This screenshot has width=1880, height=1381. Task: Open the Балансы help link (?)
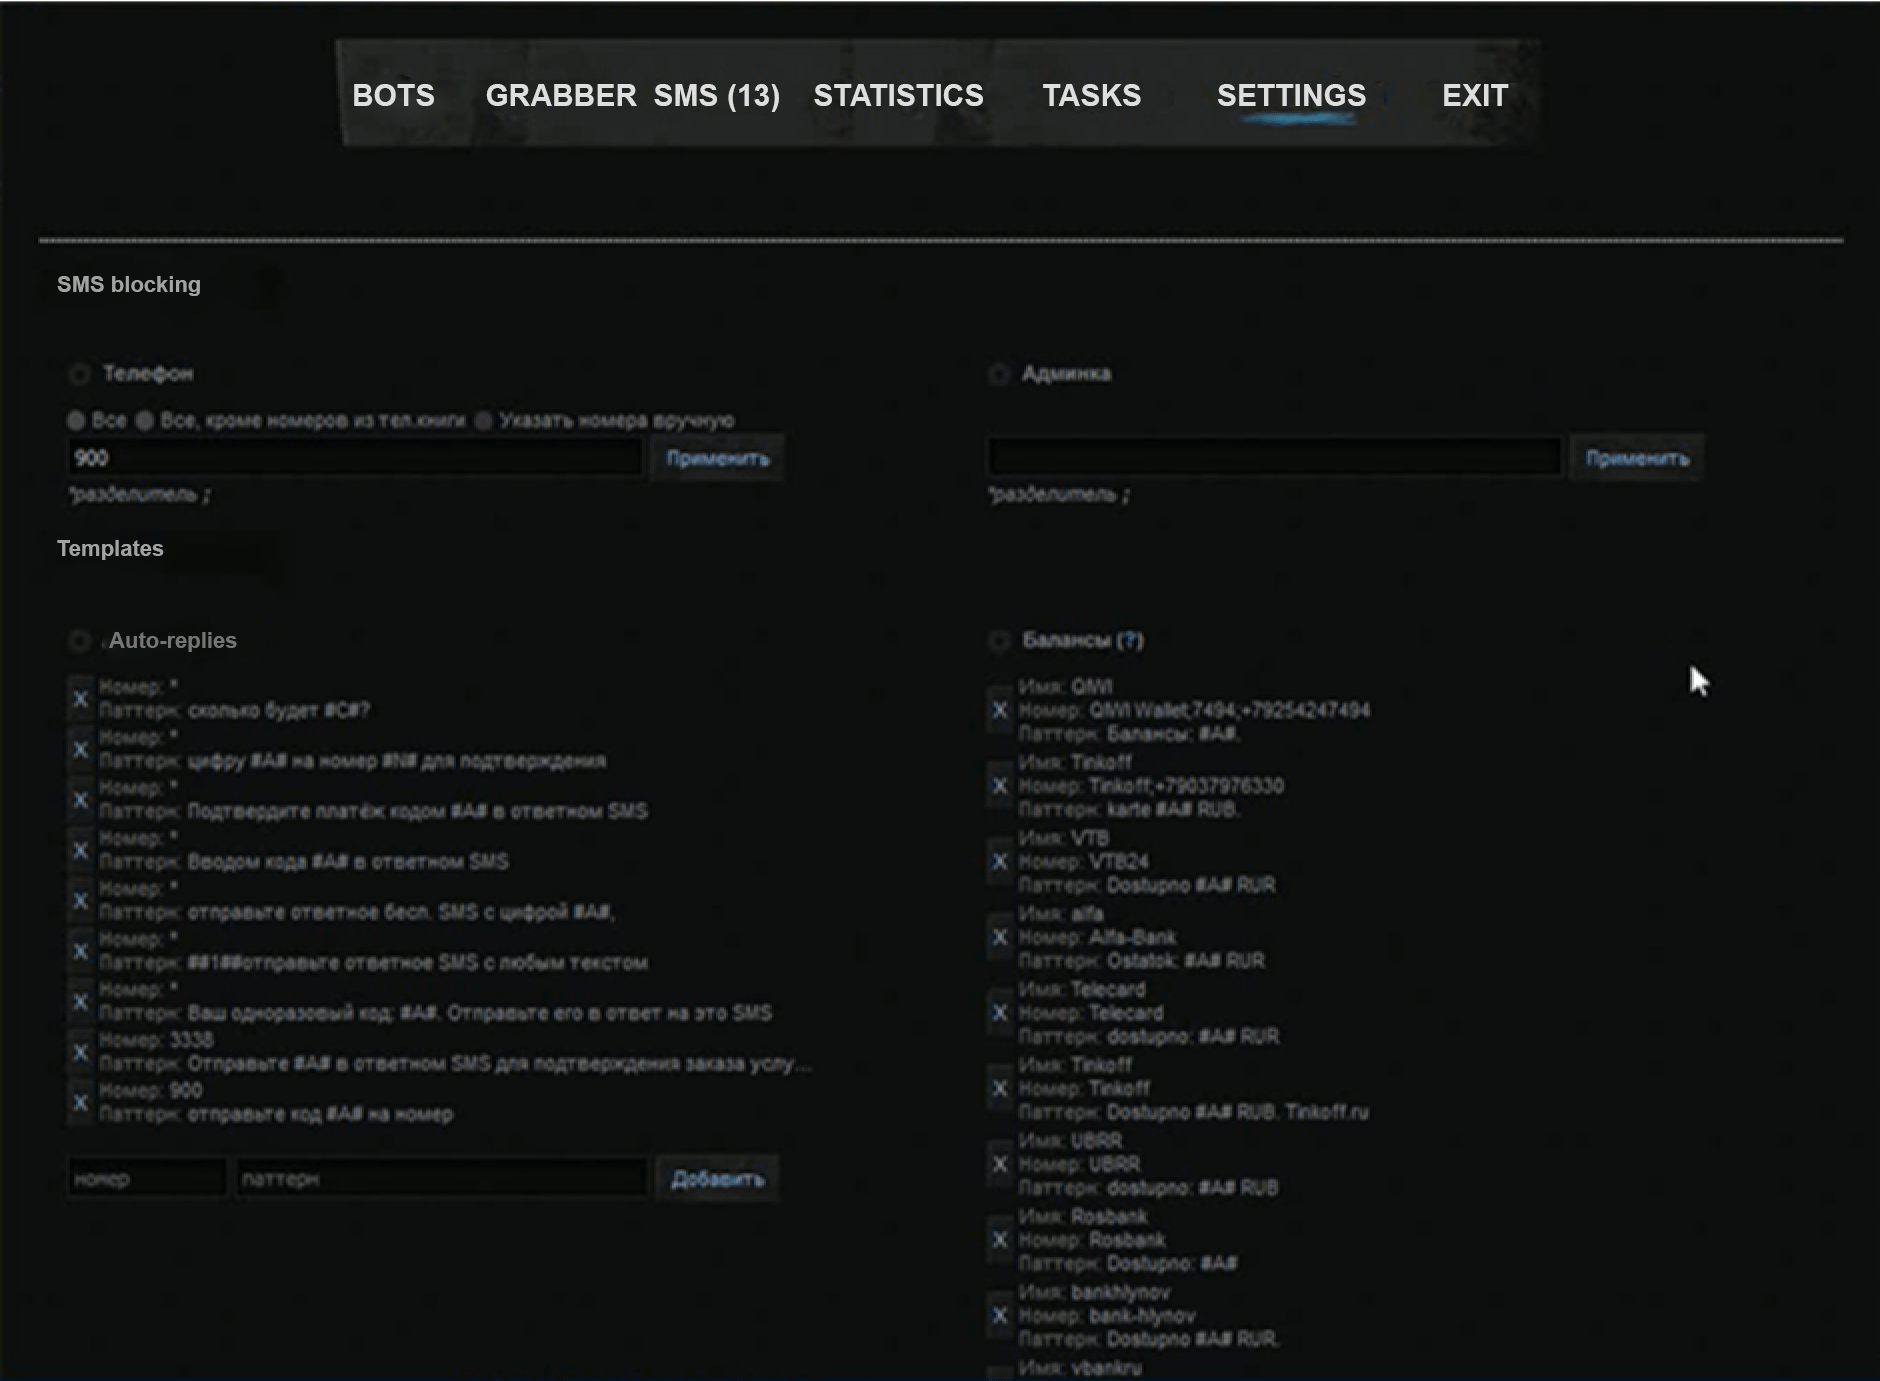pos(1132,641)
